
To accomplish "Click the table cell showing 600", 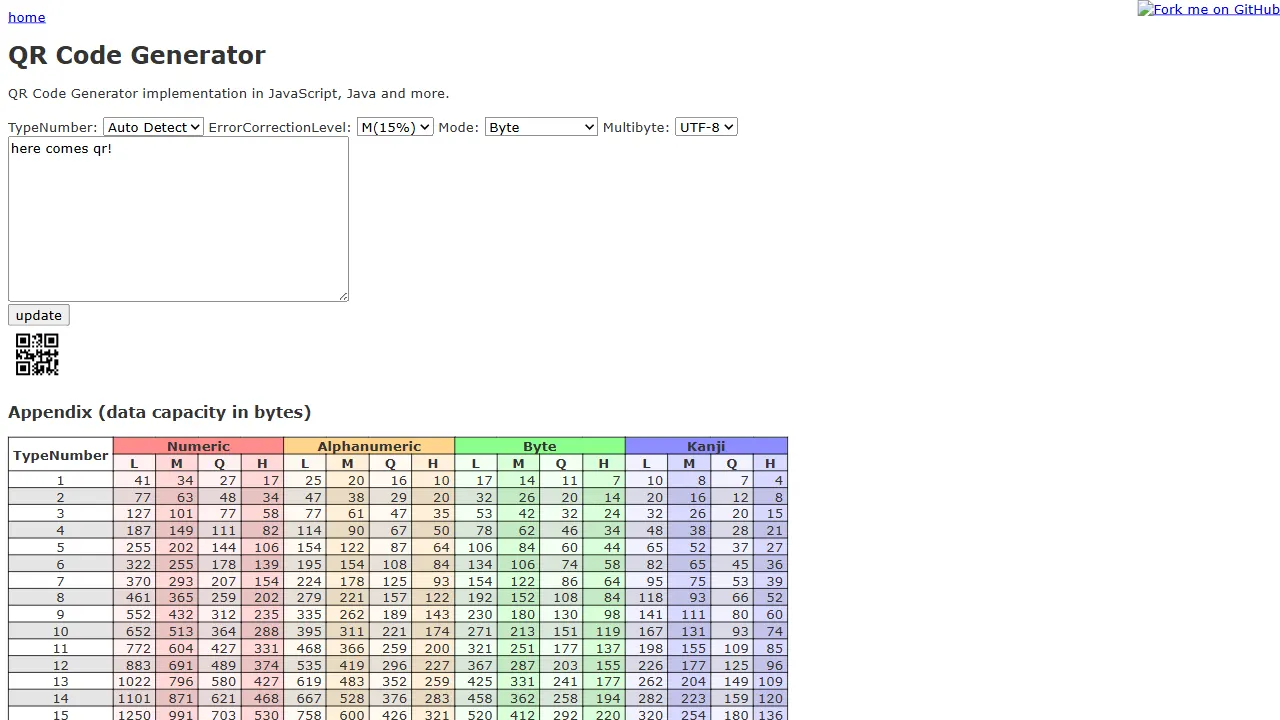I will pos(348,716).
